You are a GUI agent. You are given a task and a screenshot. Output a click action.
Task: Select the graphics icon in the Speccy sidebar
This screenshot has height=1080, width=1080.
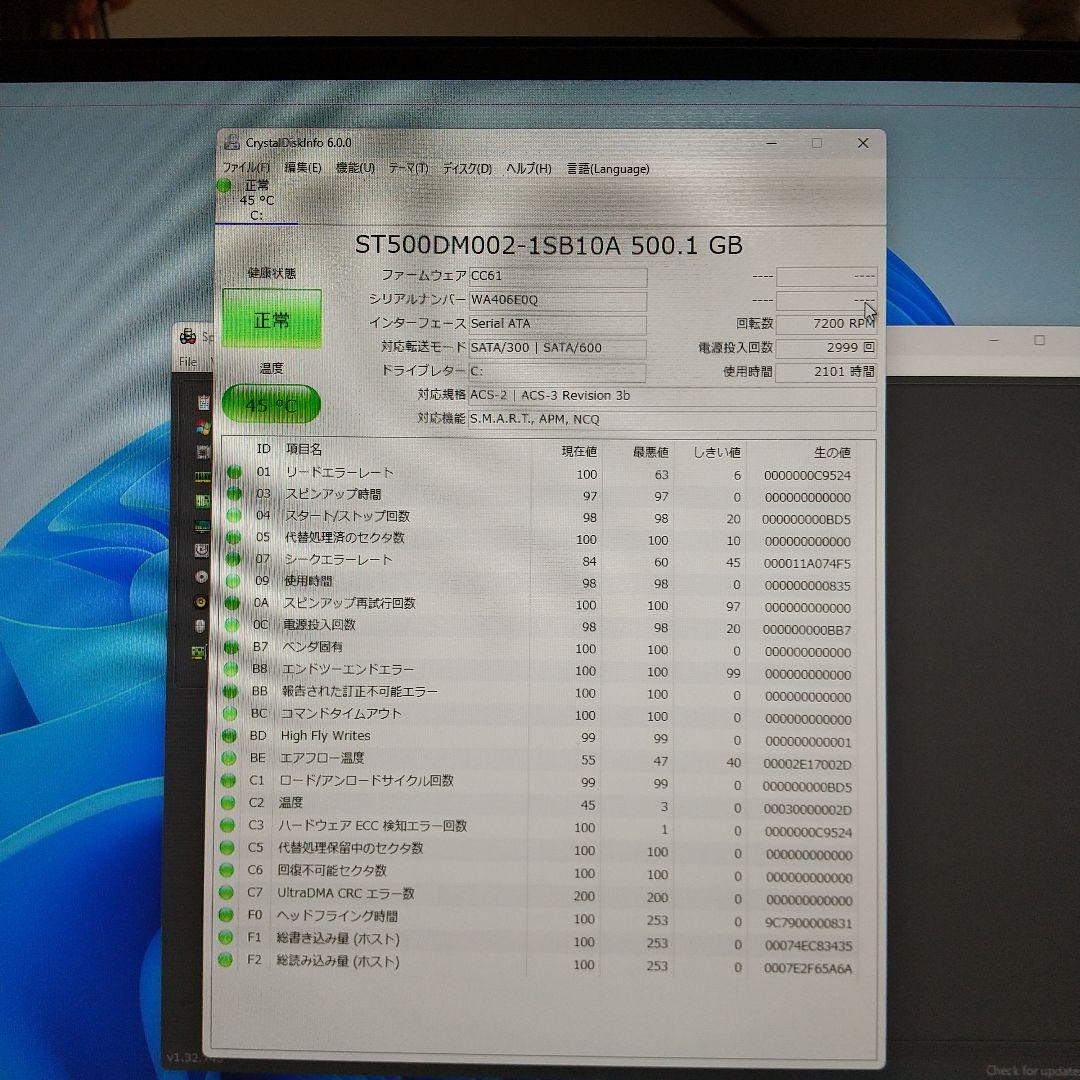(x=199, y=524)
